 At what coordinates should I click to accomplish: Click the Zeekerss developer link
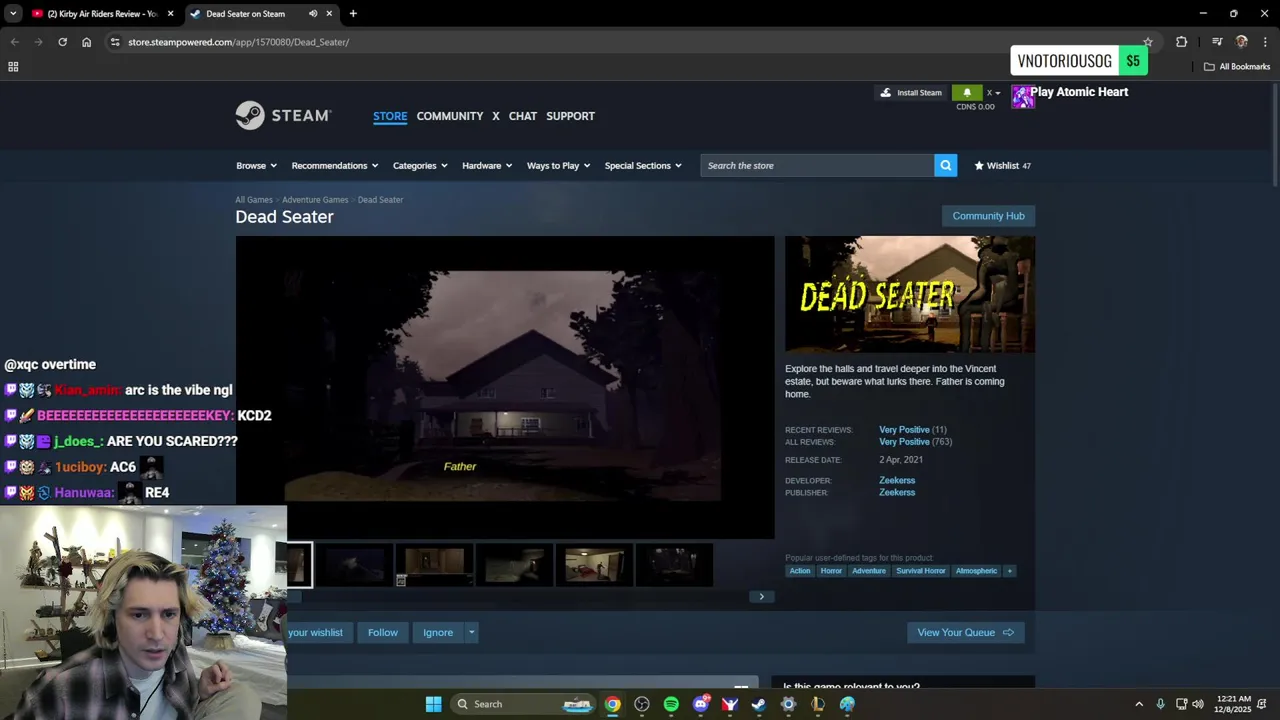[x=897, y=480]
